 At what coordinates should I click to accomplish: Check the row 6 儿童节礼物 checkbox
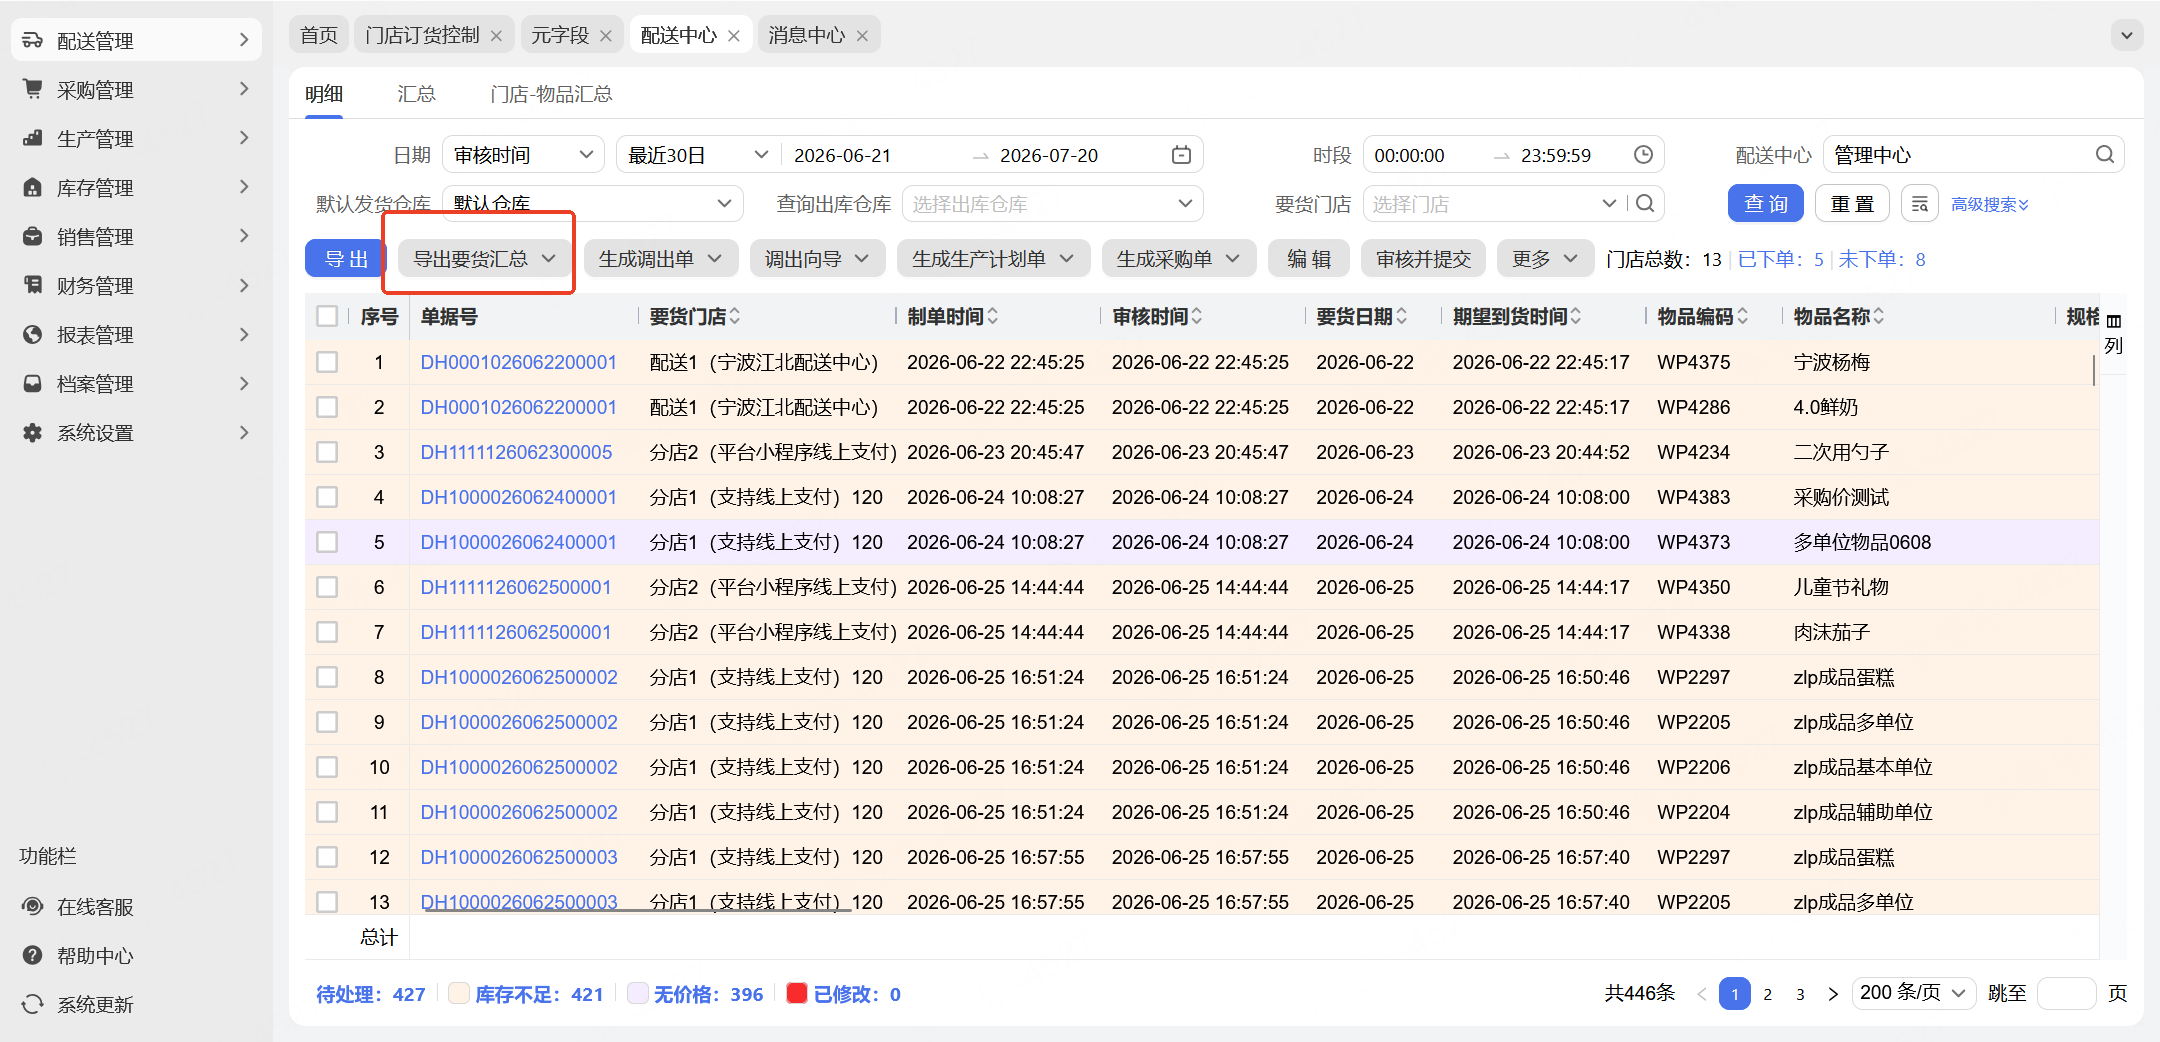pos(327,587)
